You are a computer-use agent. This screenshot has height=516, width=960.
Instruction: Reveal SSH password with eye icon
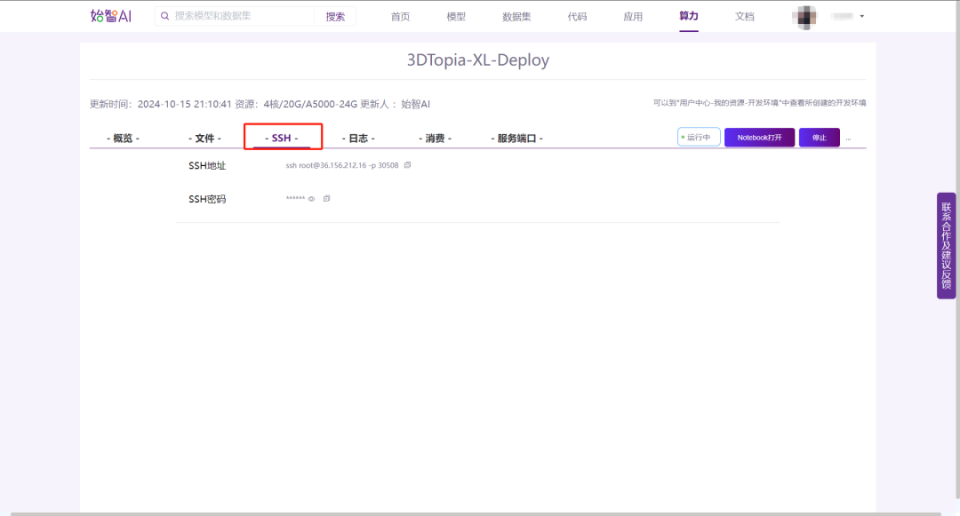[x=311, y=199]
